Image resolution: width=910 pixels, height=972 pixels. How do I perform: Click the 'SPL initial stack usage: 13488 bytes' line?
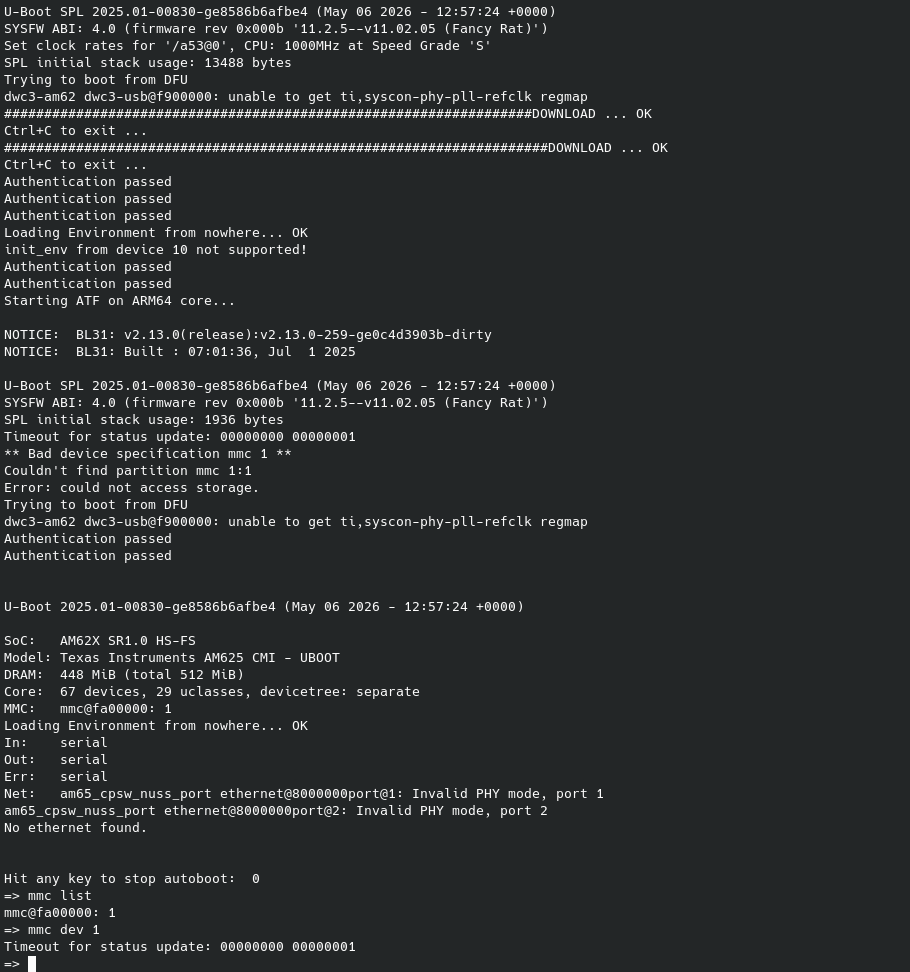point(148,63)
